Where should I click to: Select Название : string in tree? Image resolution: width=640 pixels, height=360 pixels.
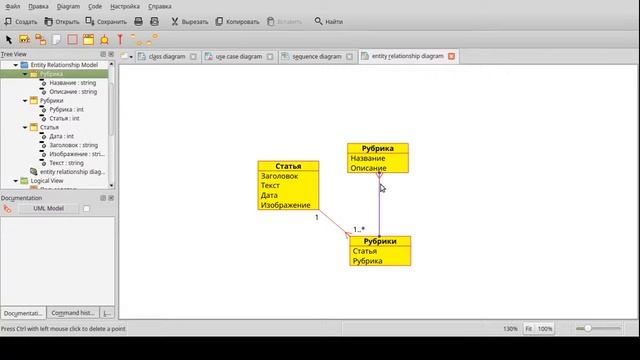(73, 83)
